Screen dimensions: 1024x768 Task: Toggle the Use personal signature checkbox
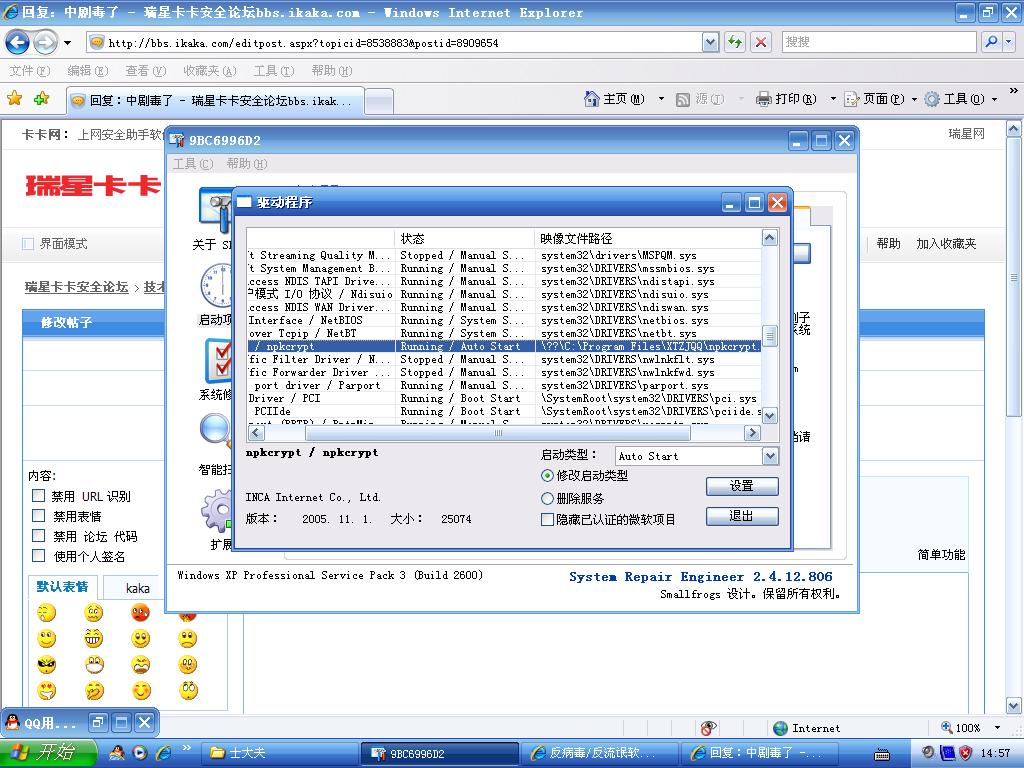(39, 556)
